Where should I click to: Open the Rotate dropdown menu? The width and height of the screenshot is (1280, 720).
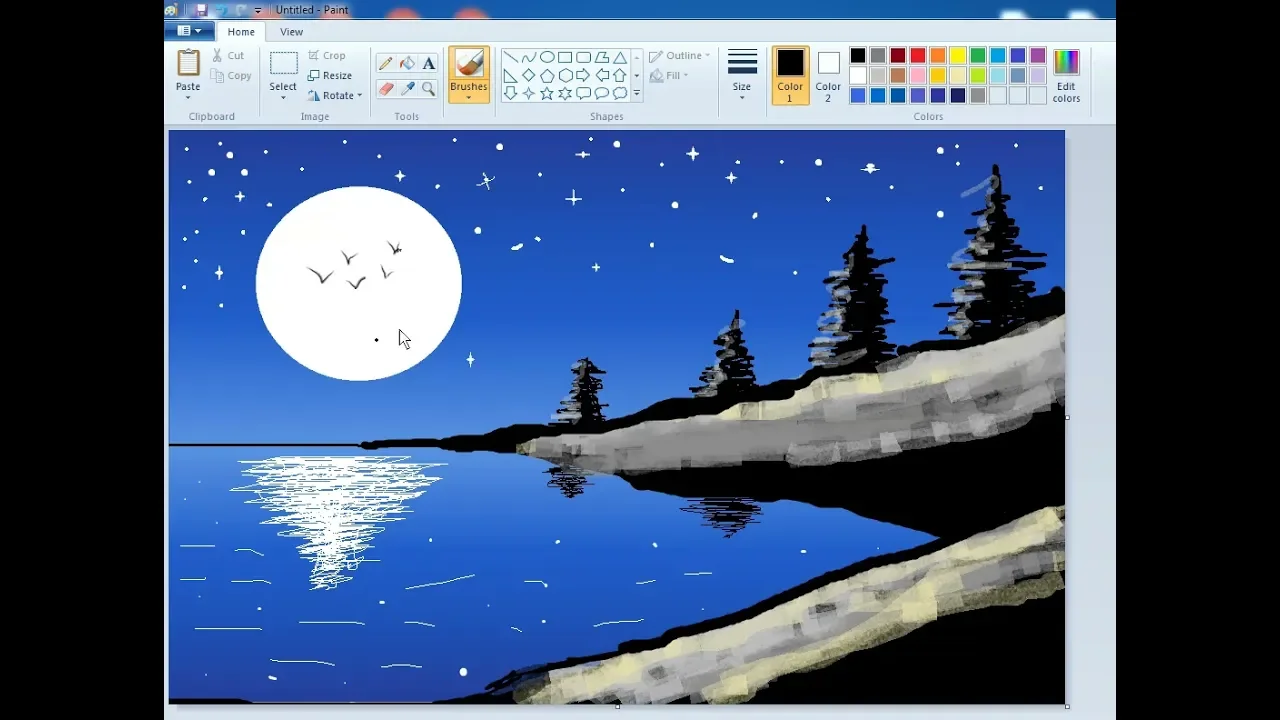[x=335, y=96]
